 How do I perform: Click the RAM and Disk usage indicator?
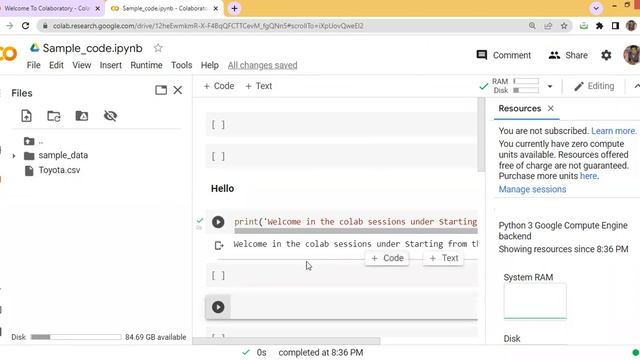tap(516, 86)
